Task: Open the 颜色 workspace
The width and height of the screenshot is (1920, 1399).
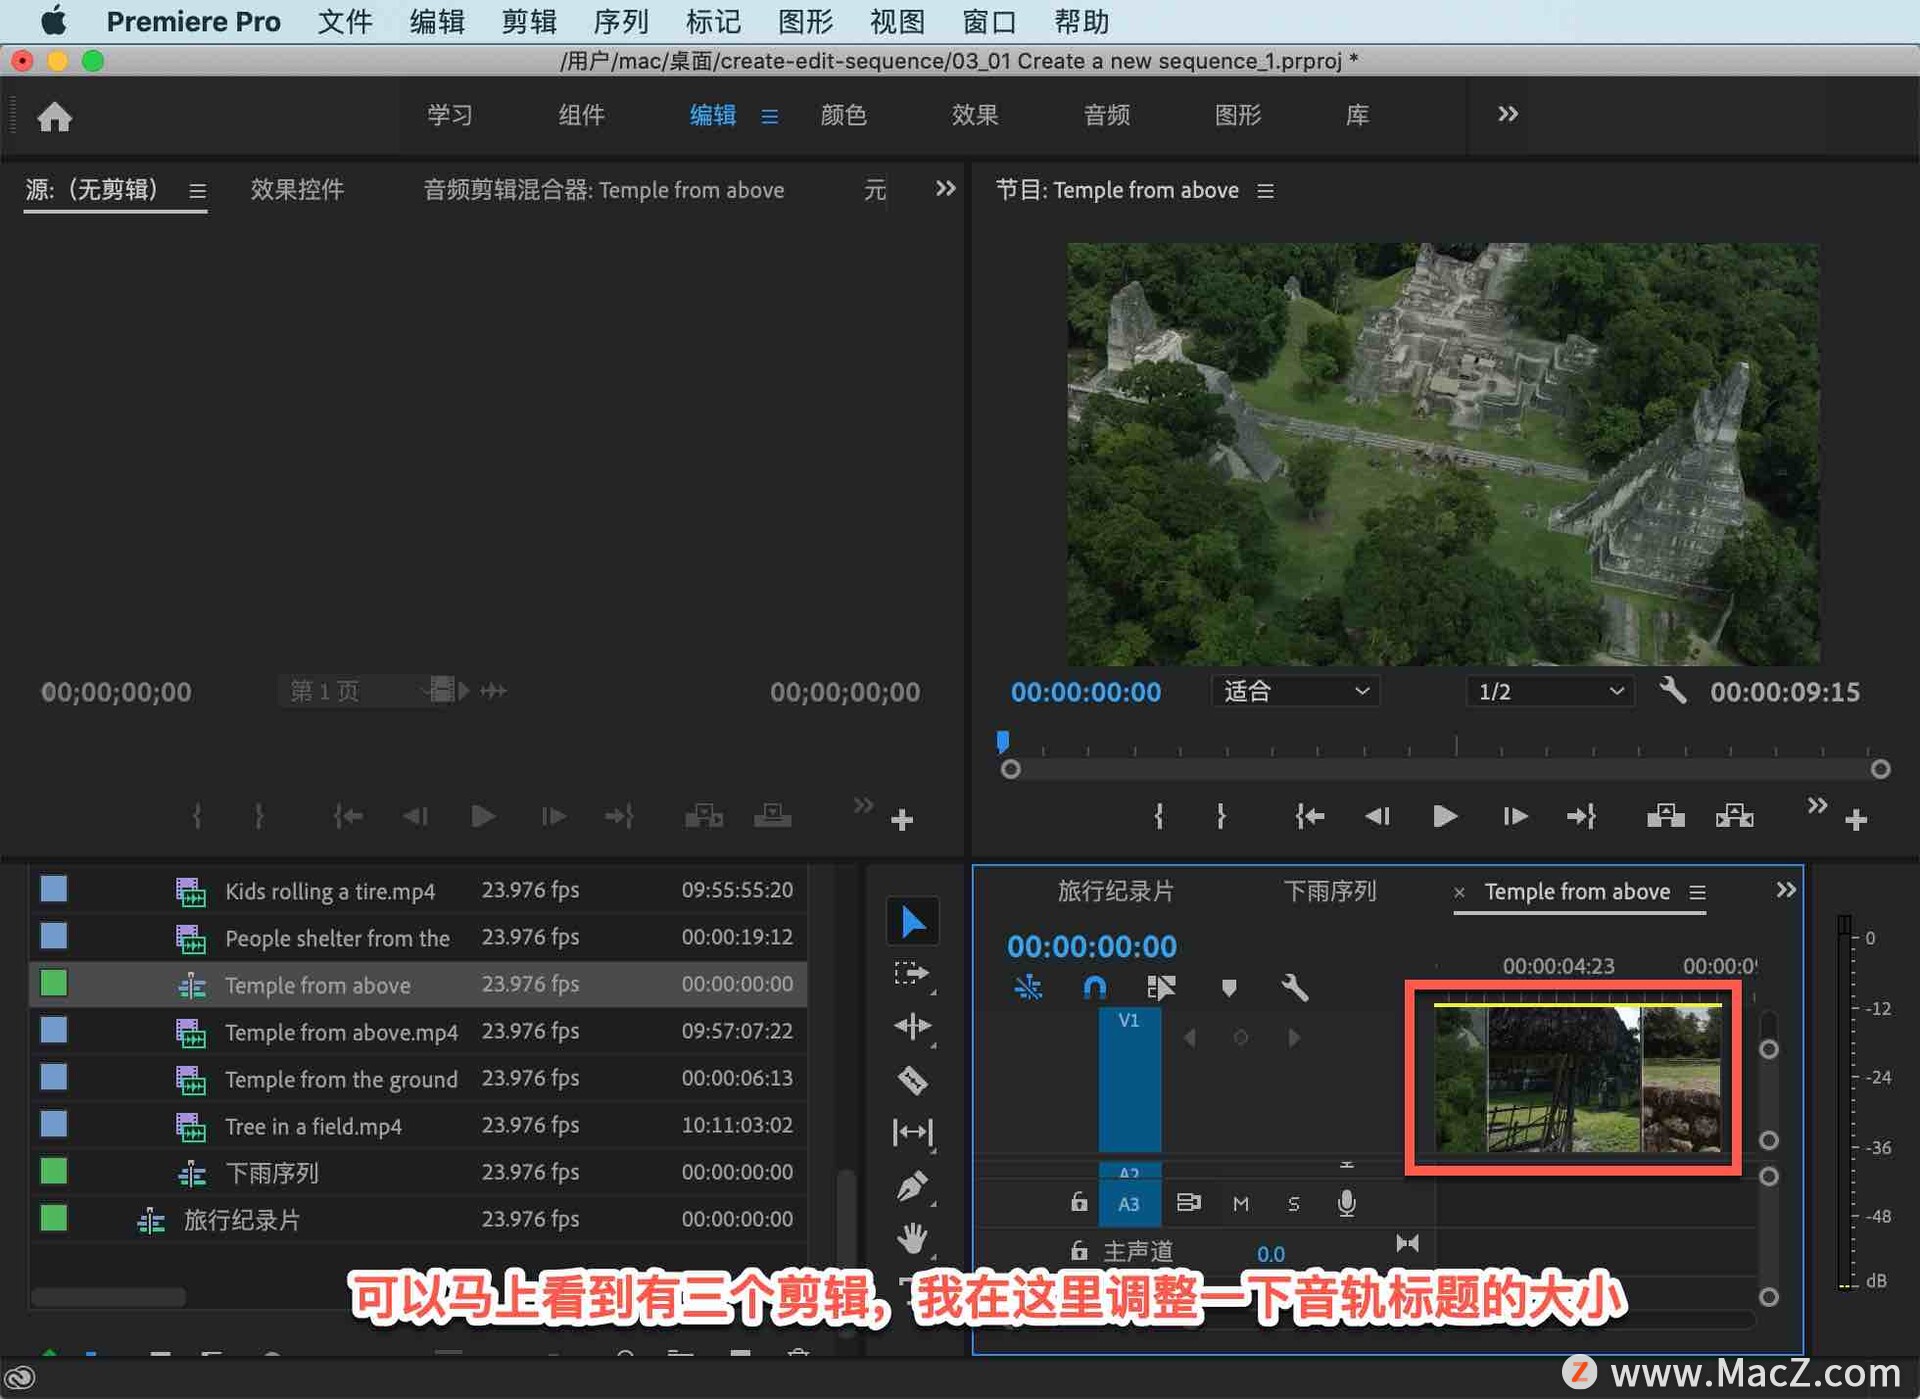Action: (x=843, y=115)
